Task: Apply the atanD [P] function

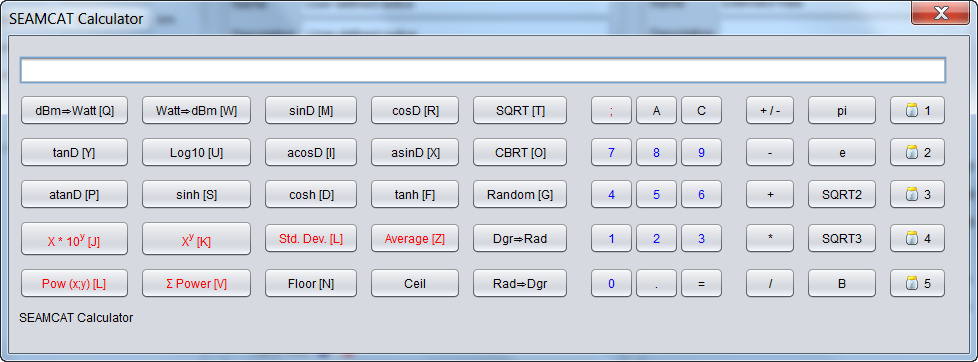Action: click(x=74, y=194)
